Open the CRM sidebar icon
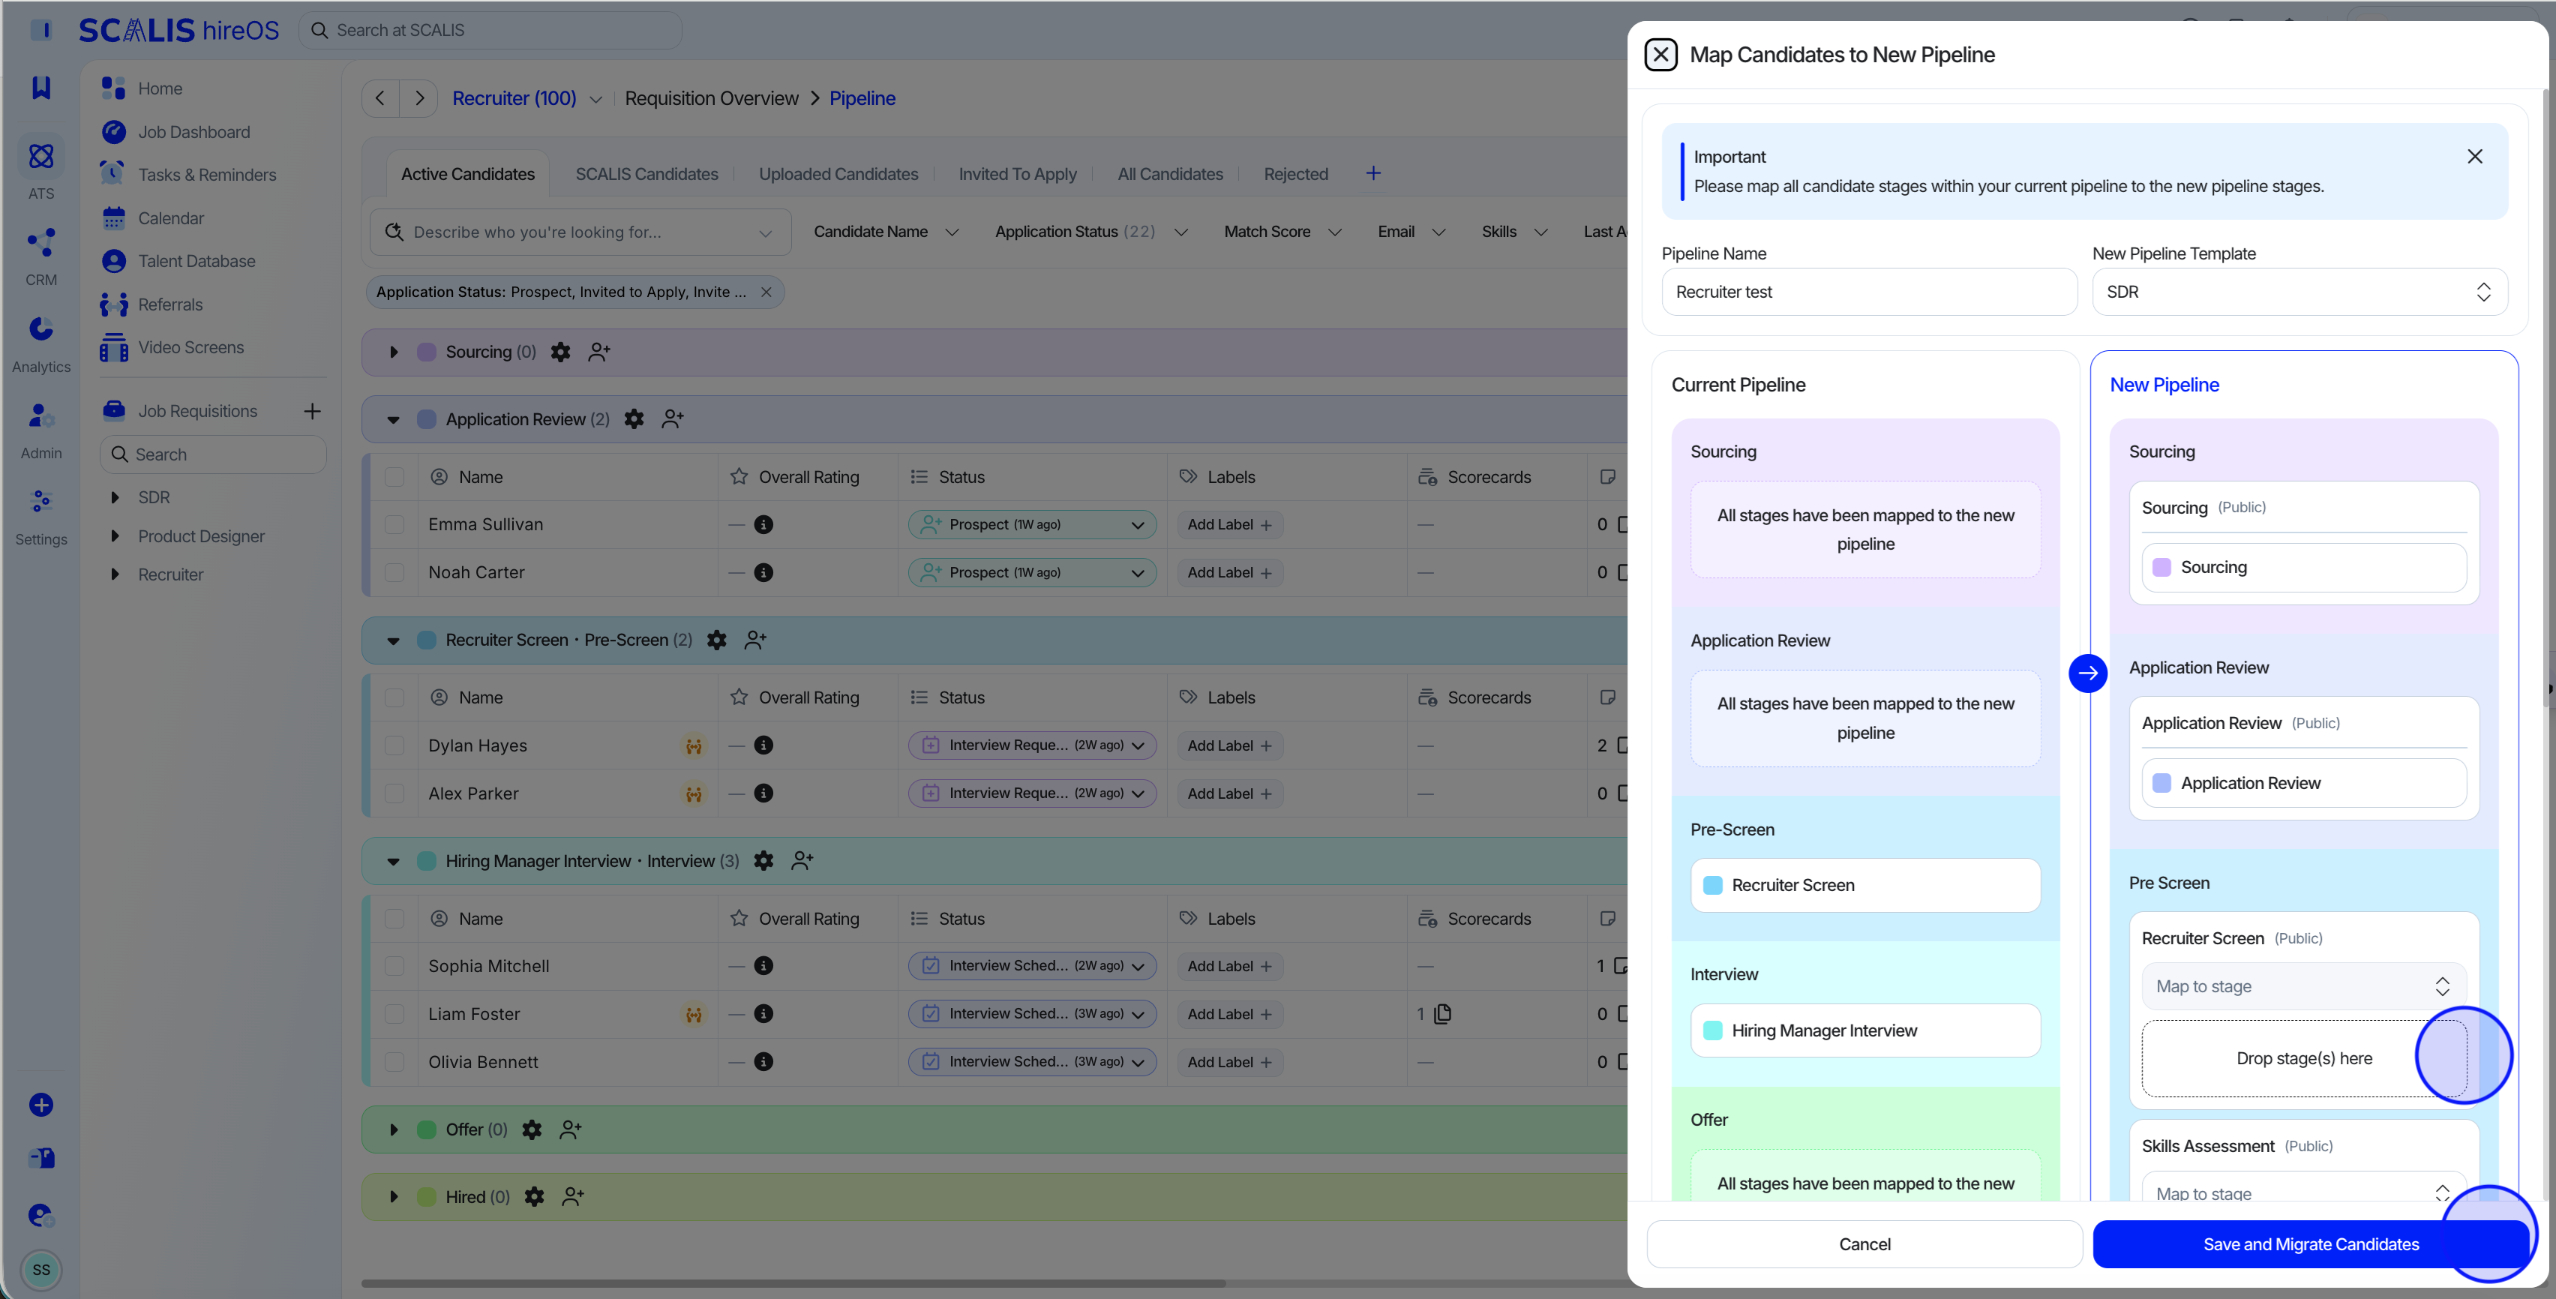This screenshot has height=1299, width=2556. coord(41,243)
